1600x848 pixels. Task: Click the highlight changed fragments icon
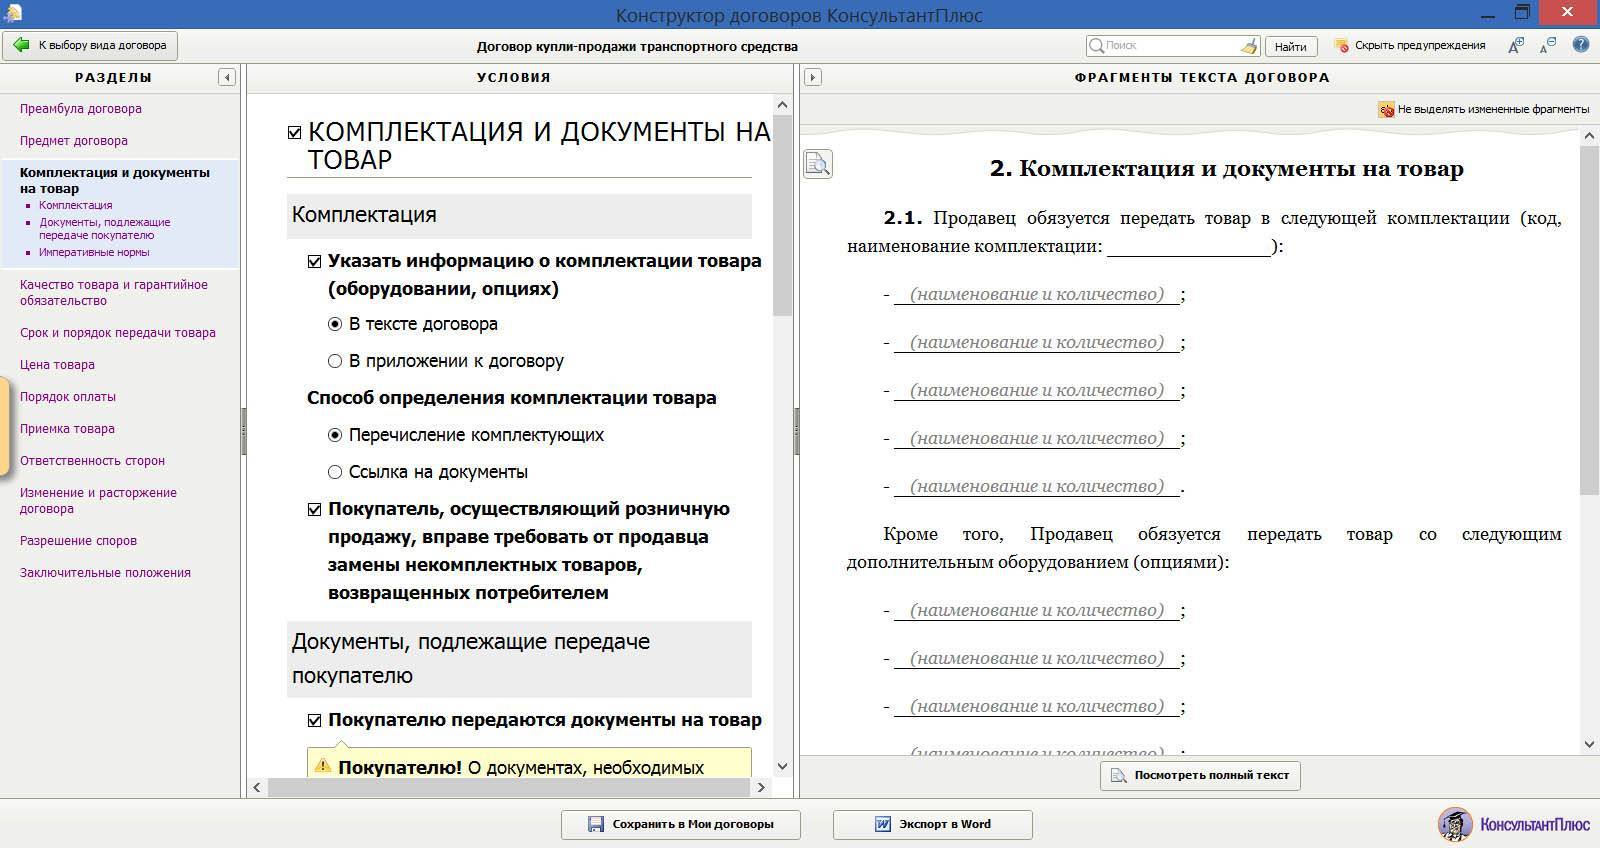(1386, 110)
